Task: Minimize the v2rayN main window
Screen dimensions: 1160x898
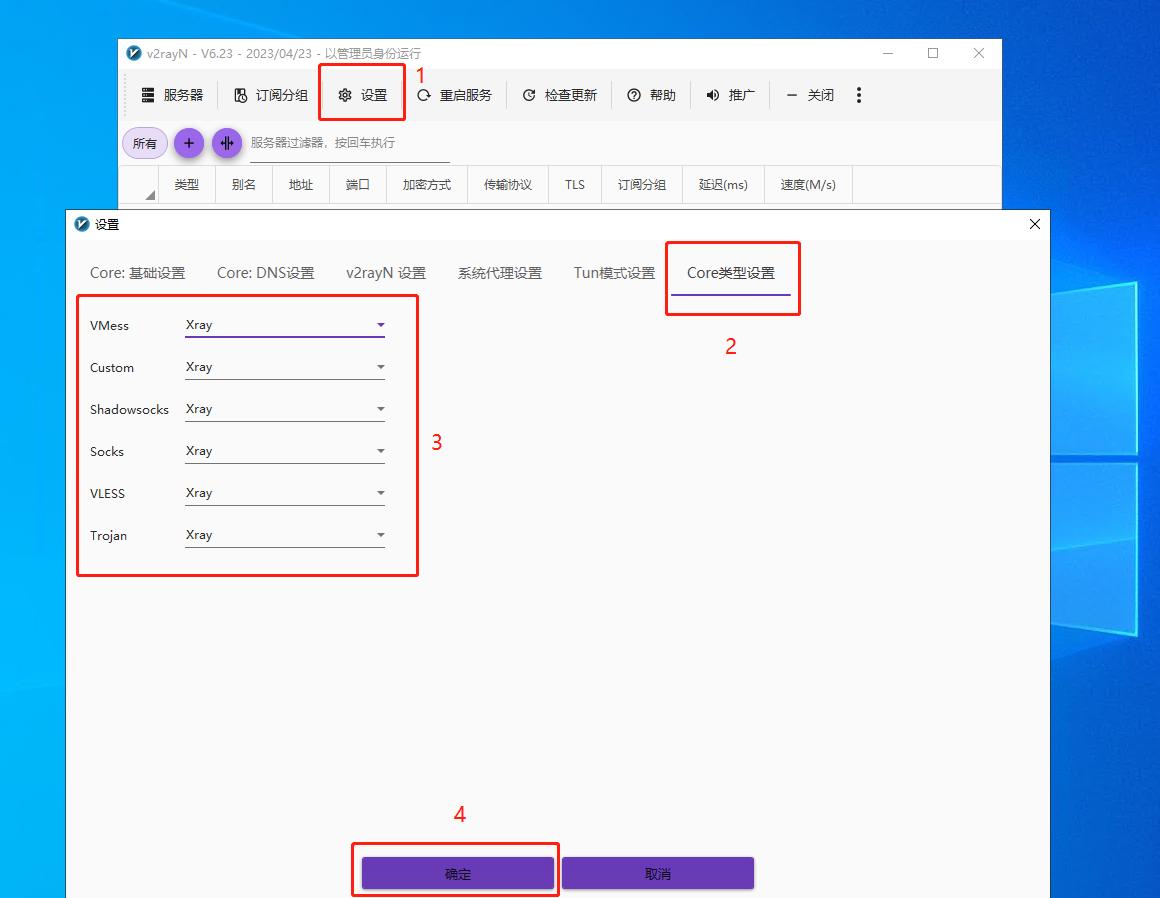Action: 888,53
